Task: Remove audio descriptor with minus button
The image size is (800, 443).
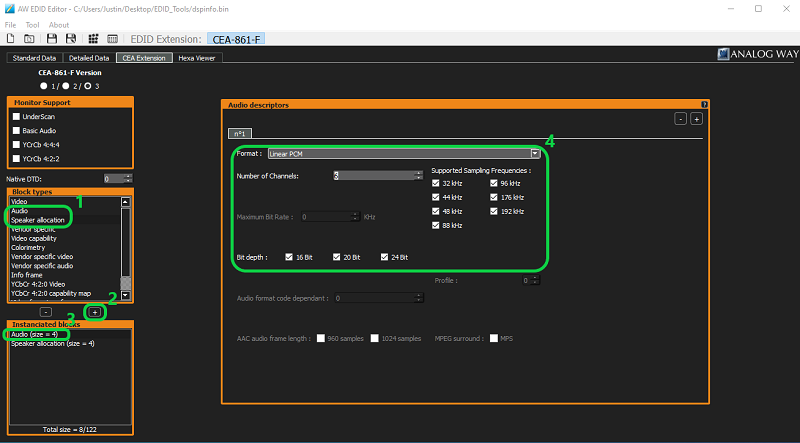Action: (680, 119)
